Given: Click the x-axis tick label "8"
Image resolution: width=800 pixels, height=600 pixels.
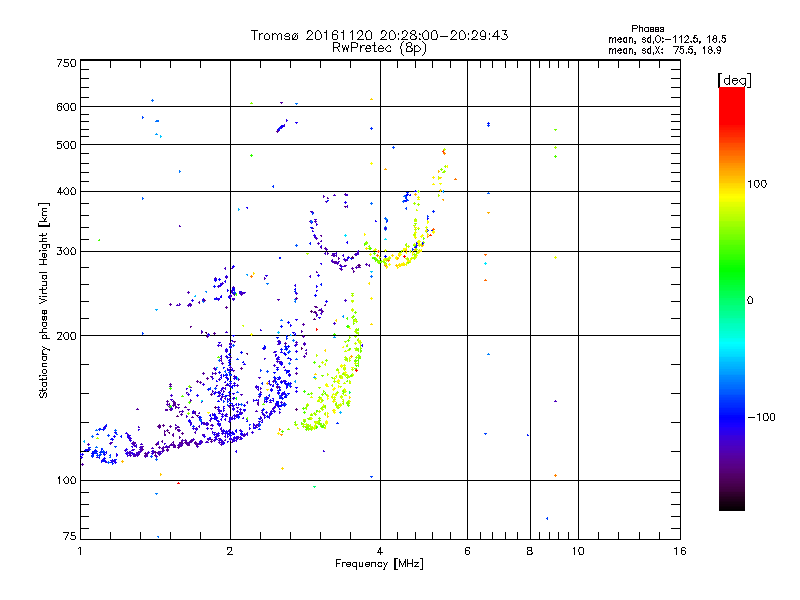Looking at the screenshot, I should tap(530, 551).
